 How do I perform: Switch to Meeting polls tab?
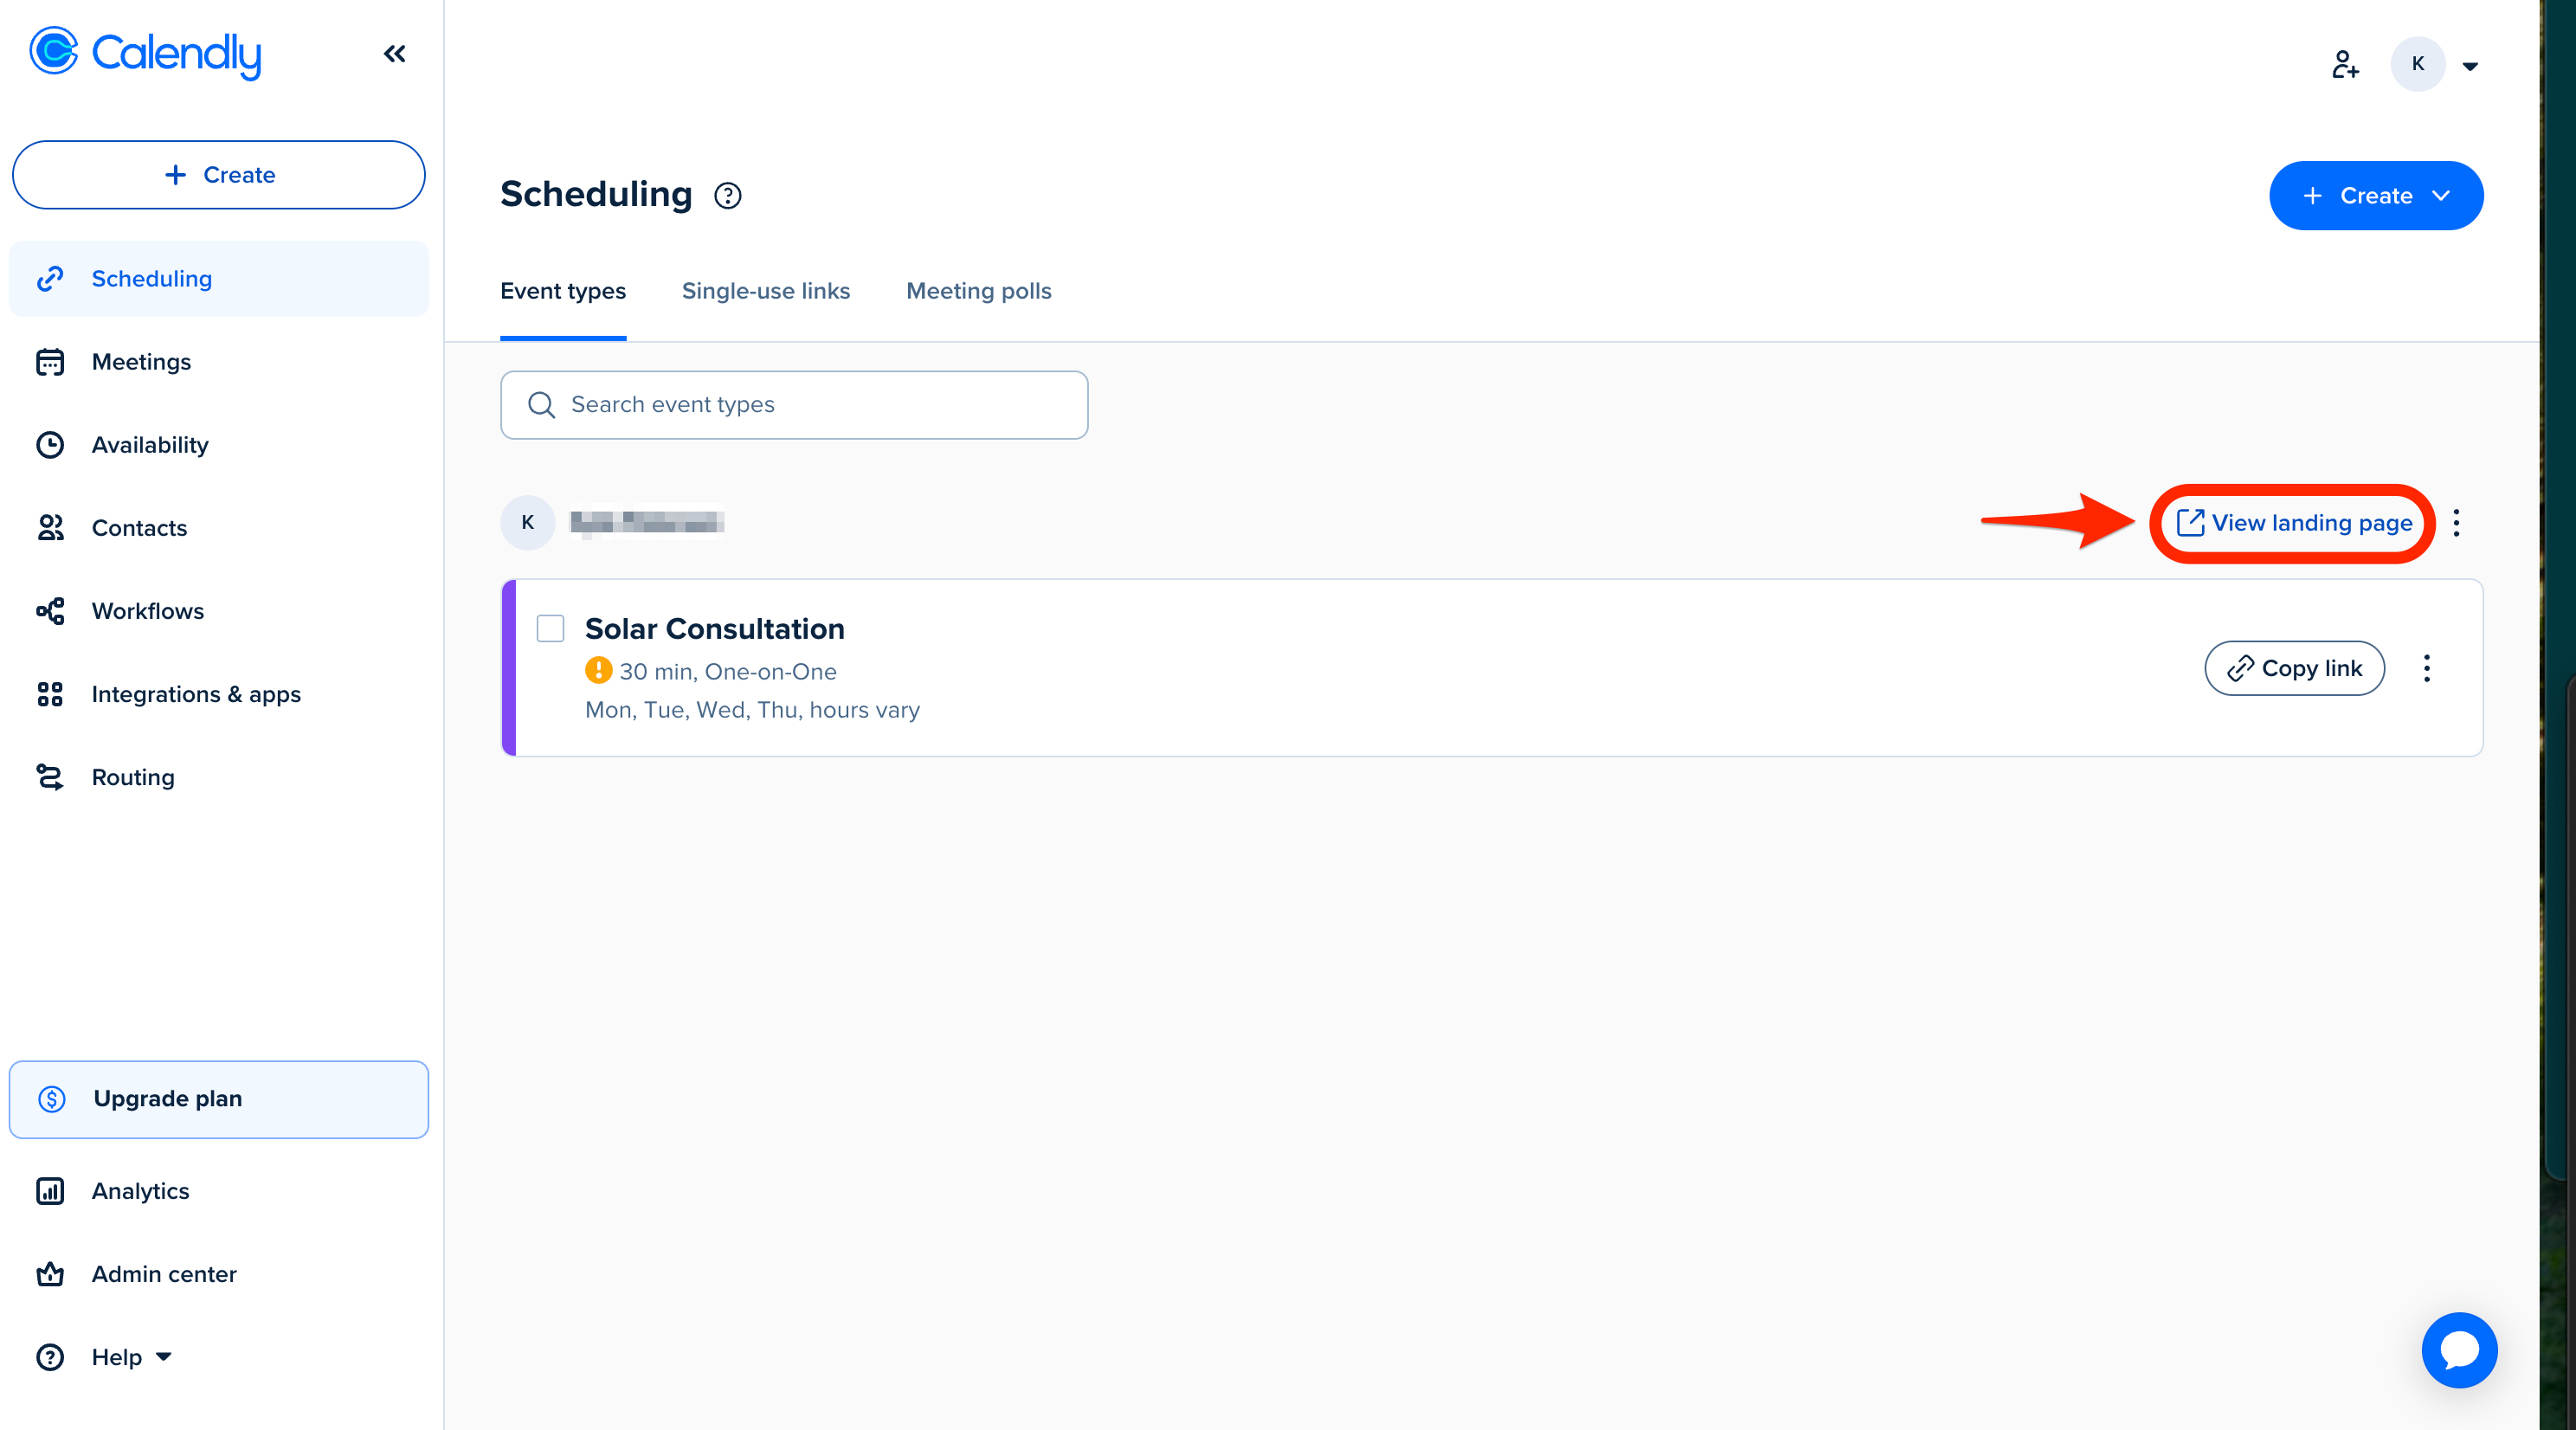pyautogui.click(x=978, y=291)
